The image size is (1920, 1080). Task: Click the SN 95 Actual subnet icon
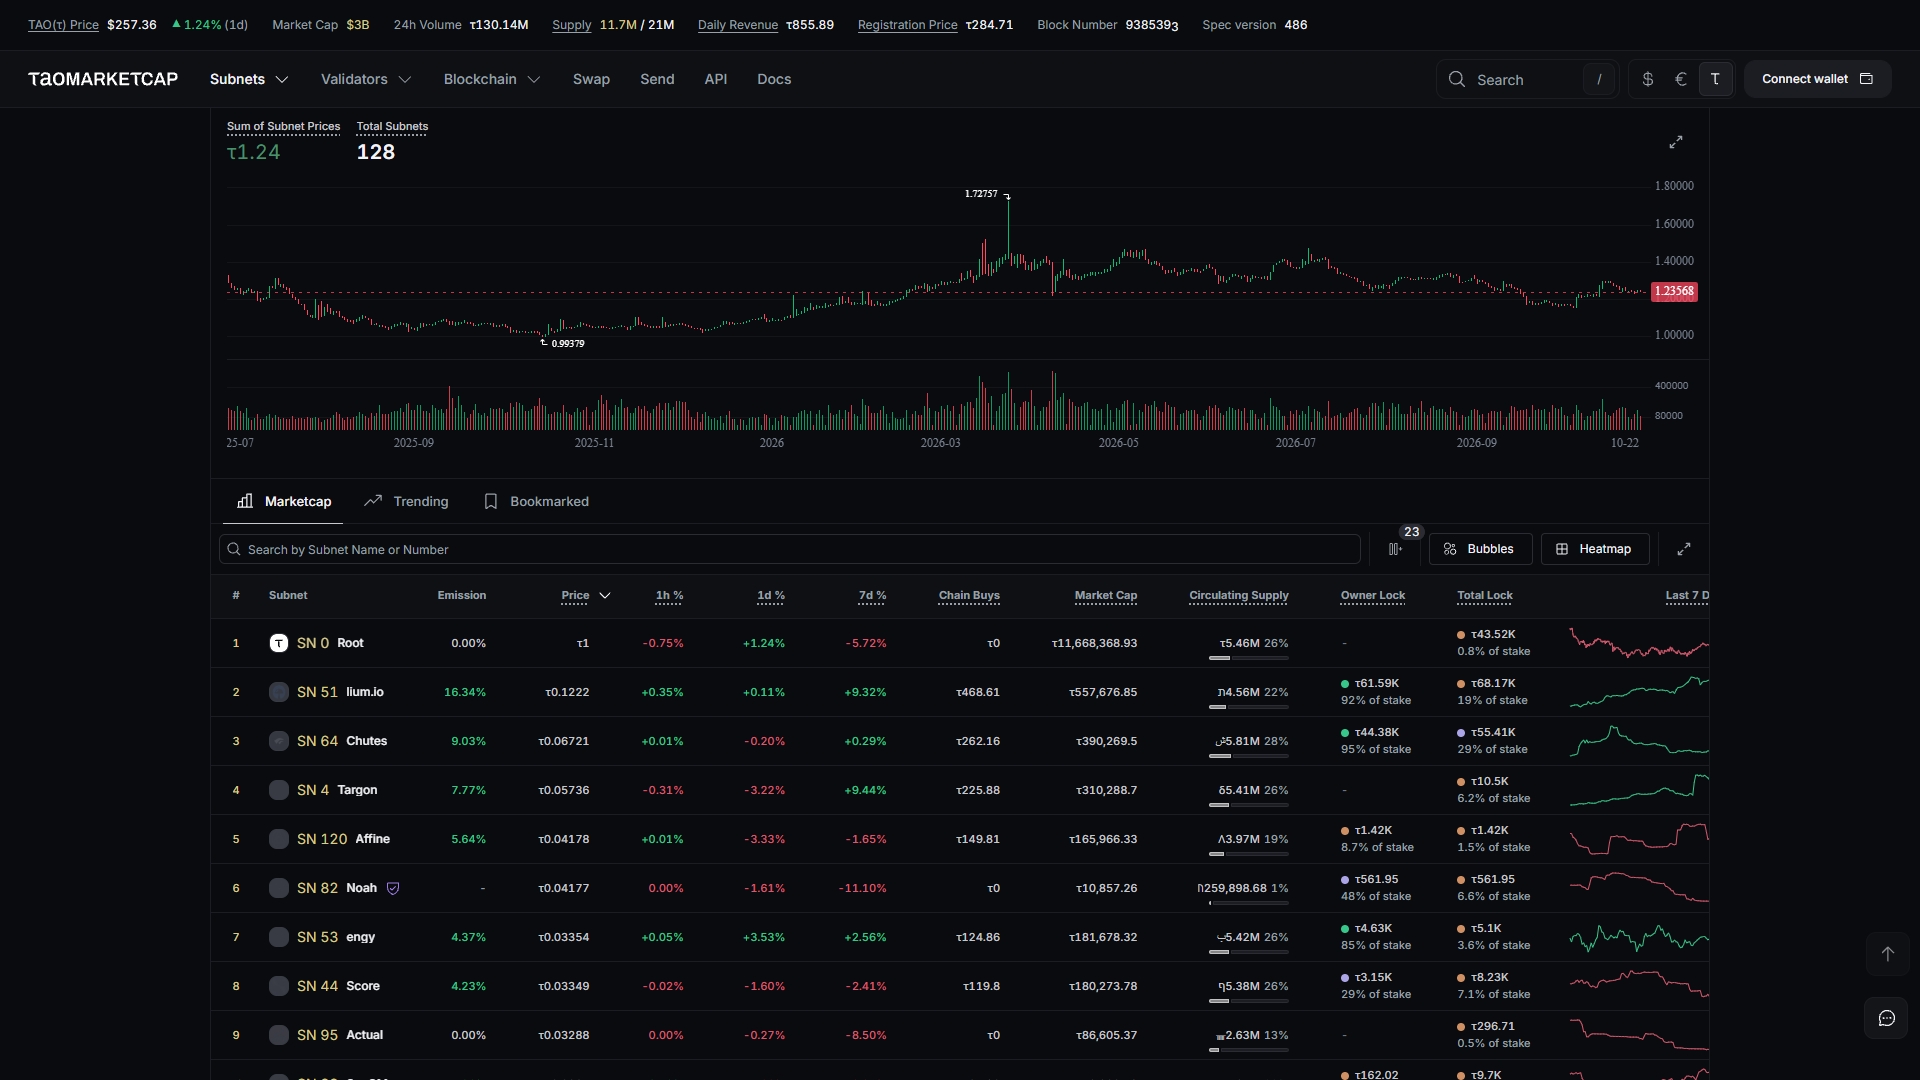(x=279, y=1035)
